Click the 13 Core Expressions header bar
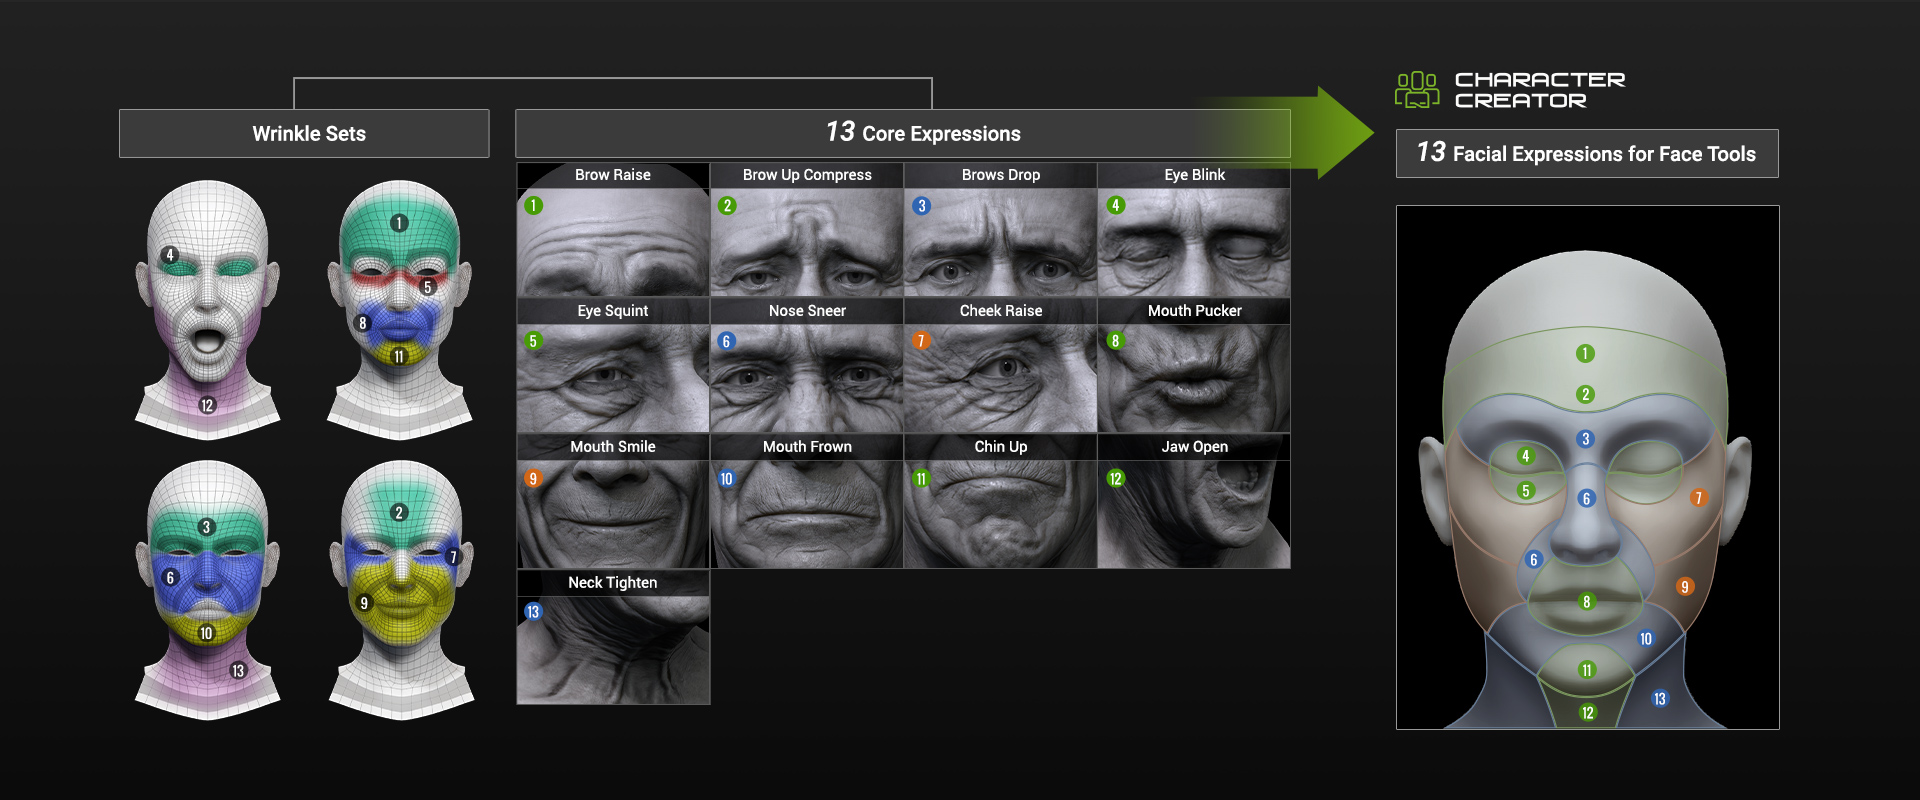This screenshot has width=1920, height=800. pos(902,134)
